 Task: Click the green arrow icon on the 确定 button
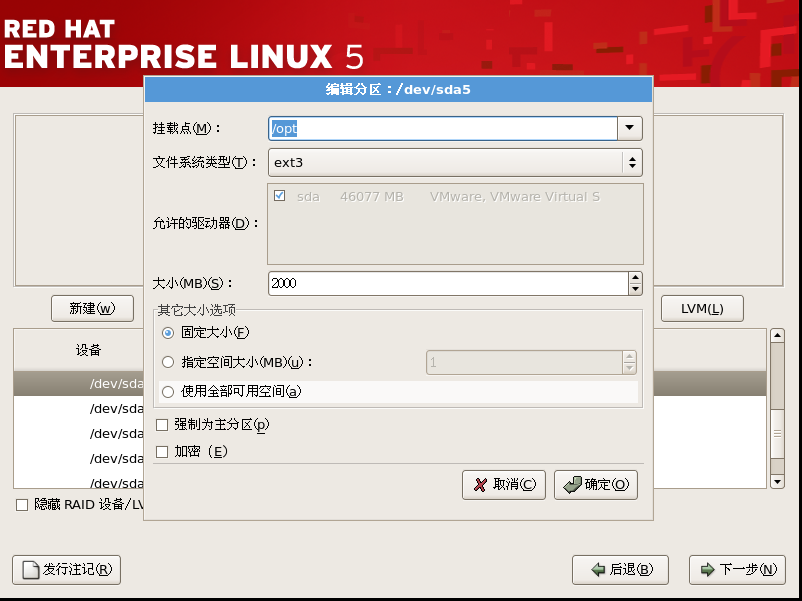point(572,485)
